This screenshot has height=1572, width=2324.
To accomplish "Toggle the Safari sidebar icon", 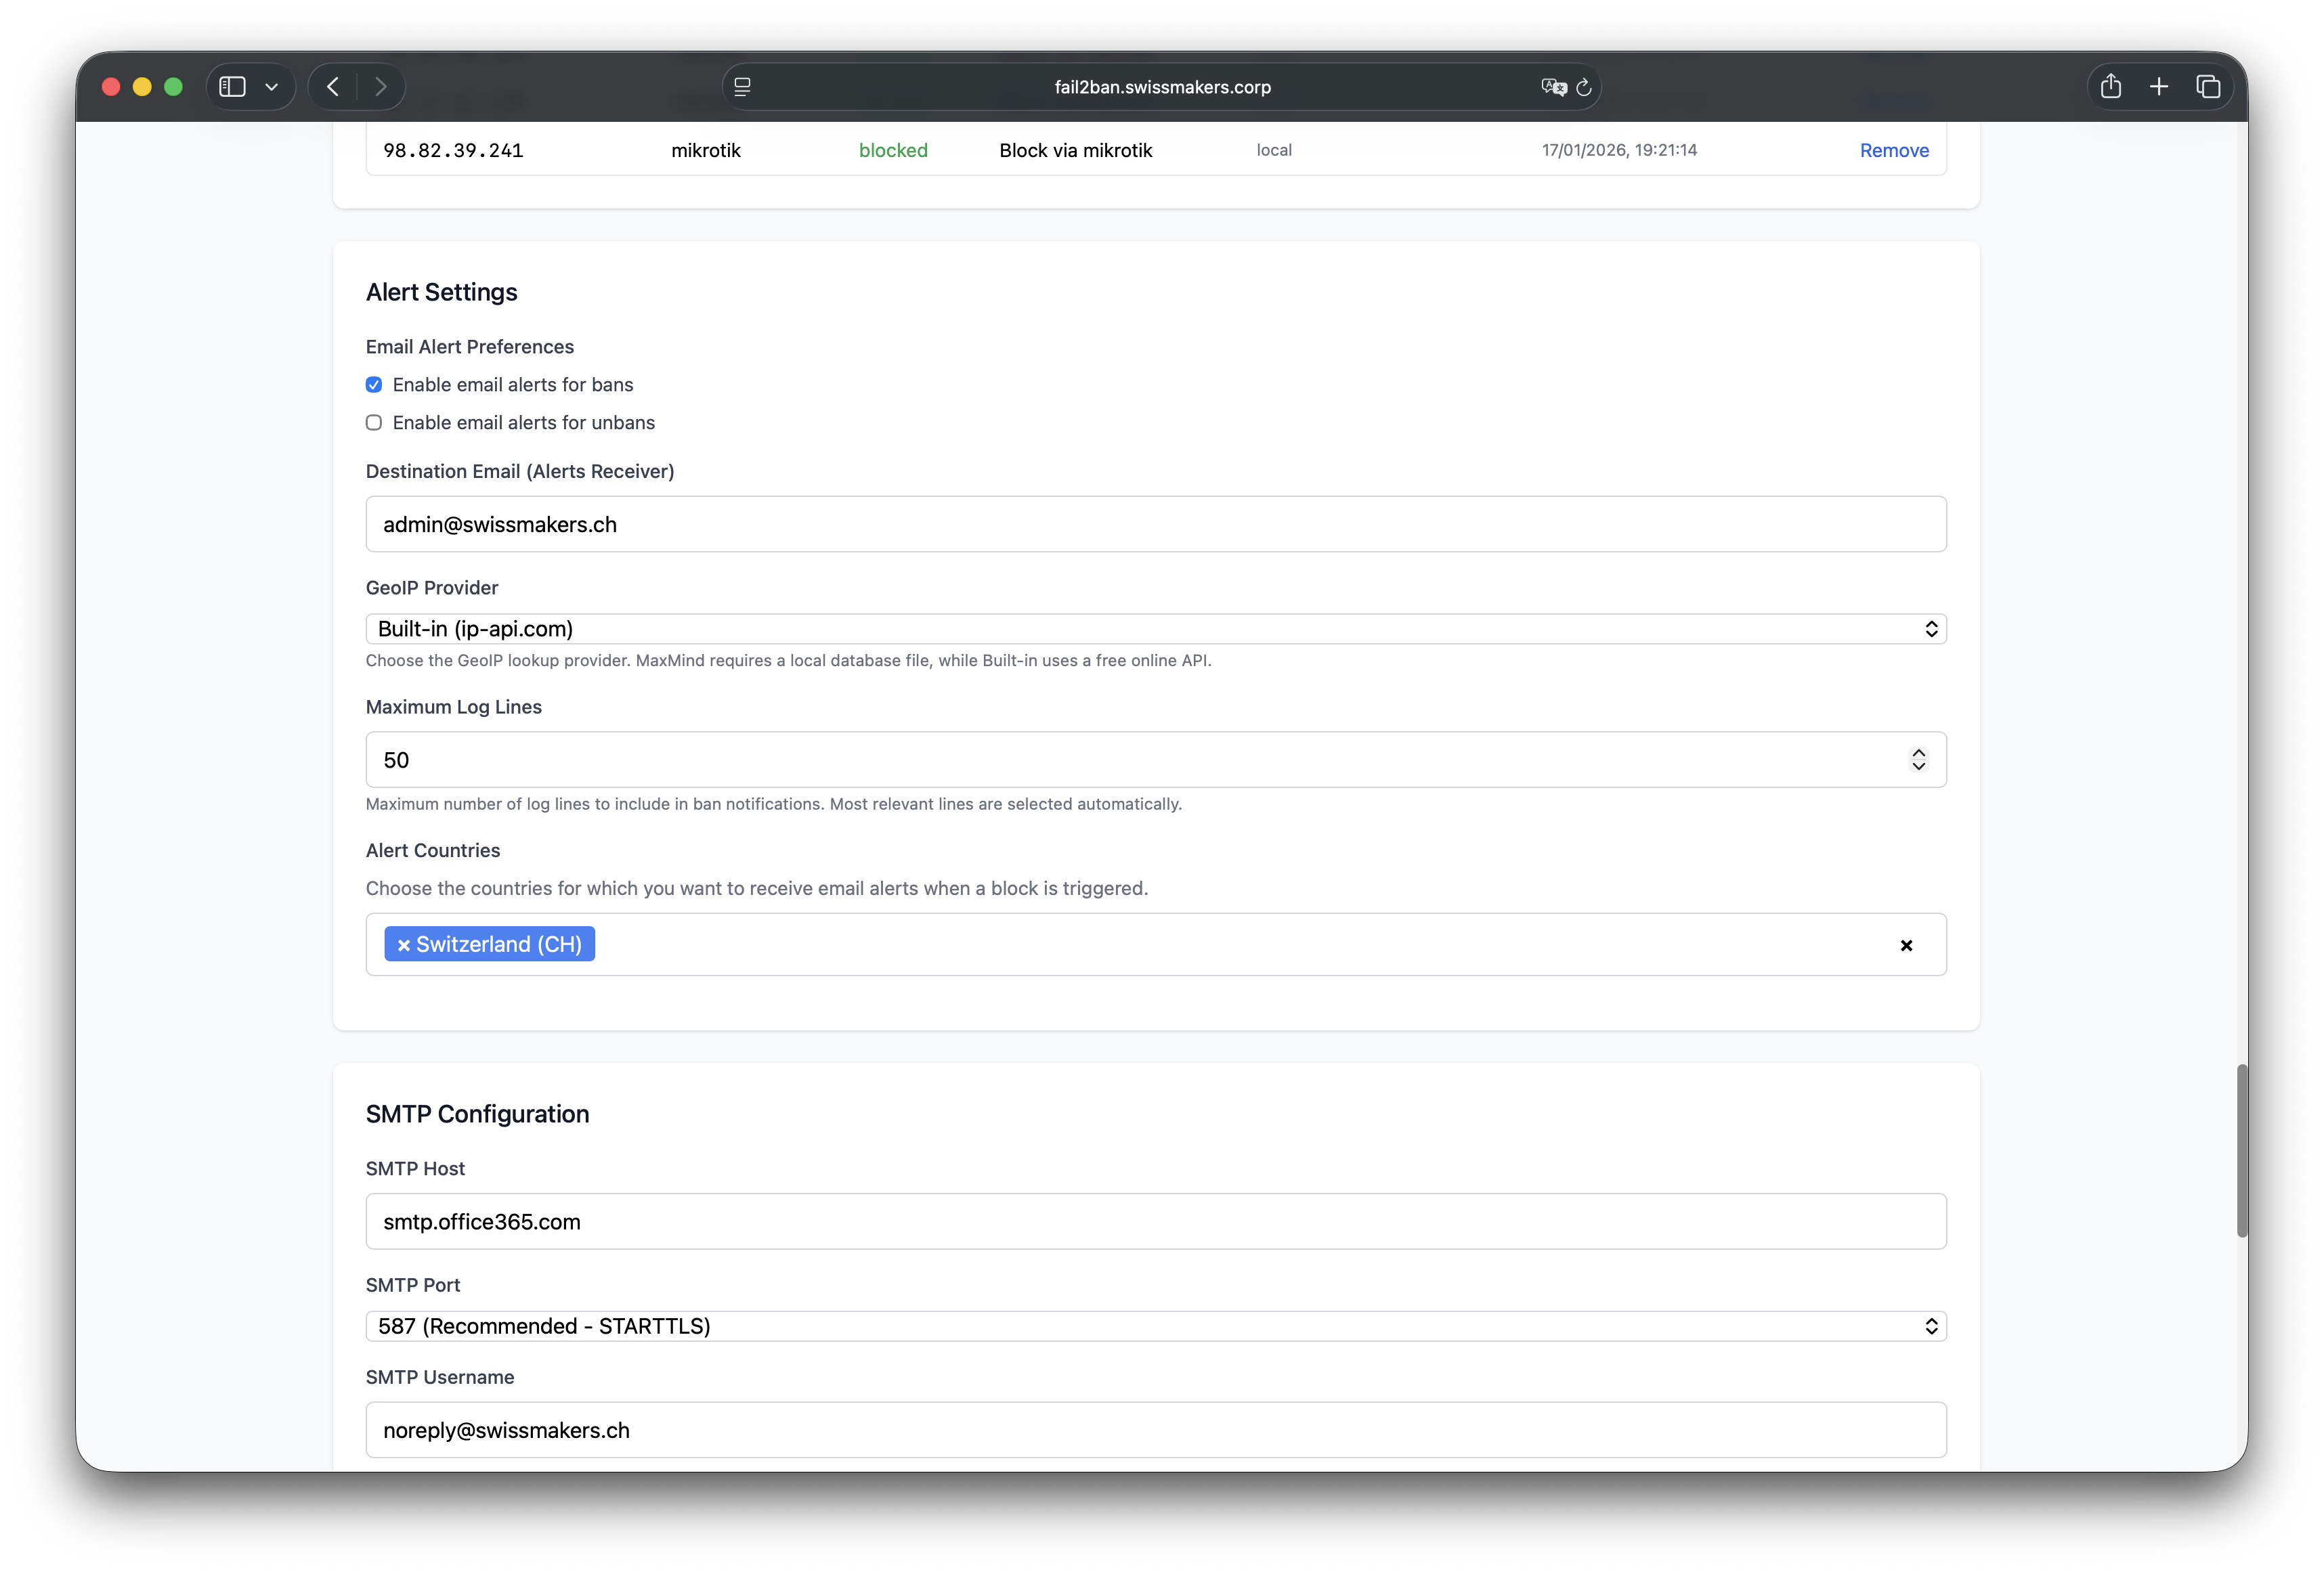I will pyautogui.click(x=232, y=87).
